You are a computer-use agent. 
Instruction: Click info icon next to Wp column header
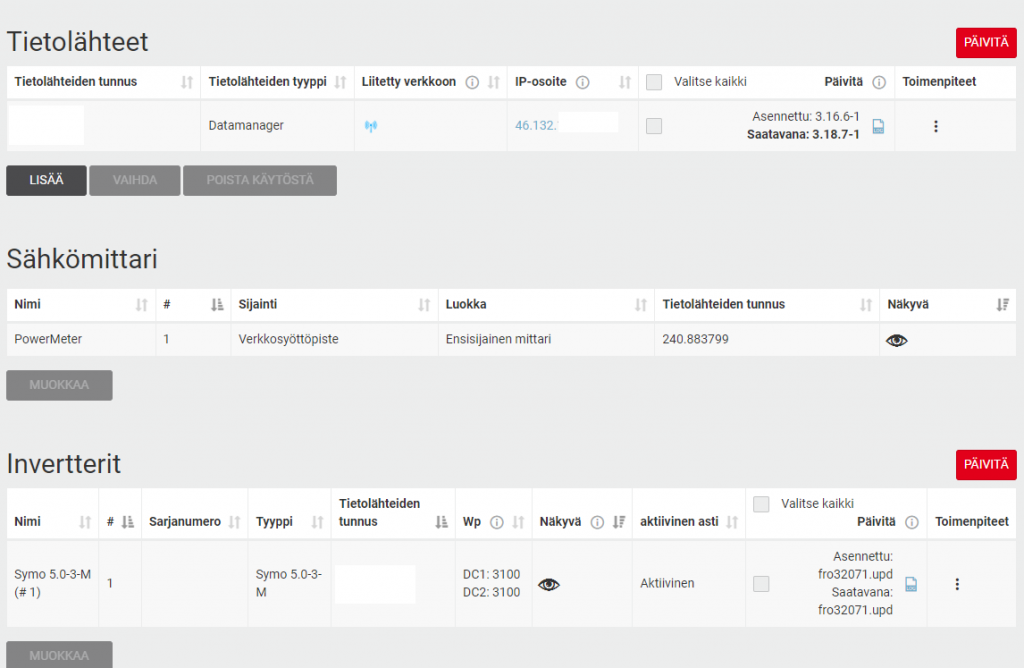coord(496,522)
